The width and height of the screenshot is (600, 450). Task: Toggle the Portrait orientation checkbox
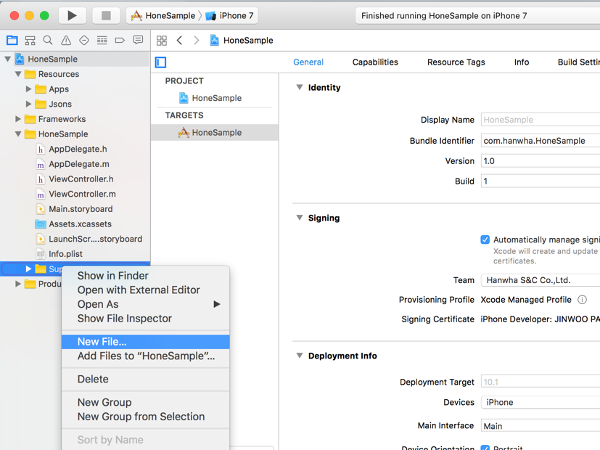pos(485,448)
